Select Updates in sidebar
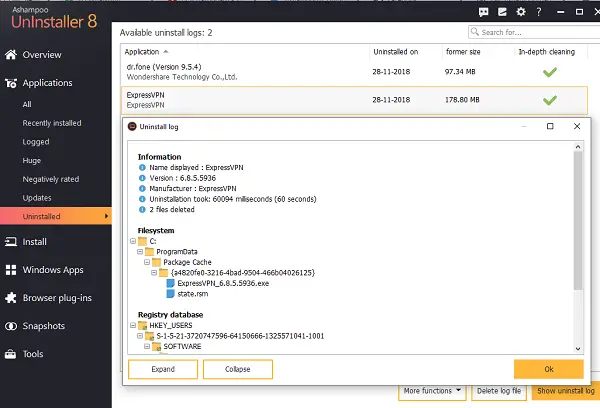Viewport: 600px width, 408px height. (x=37, y=198)
